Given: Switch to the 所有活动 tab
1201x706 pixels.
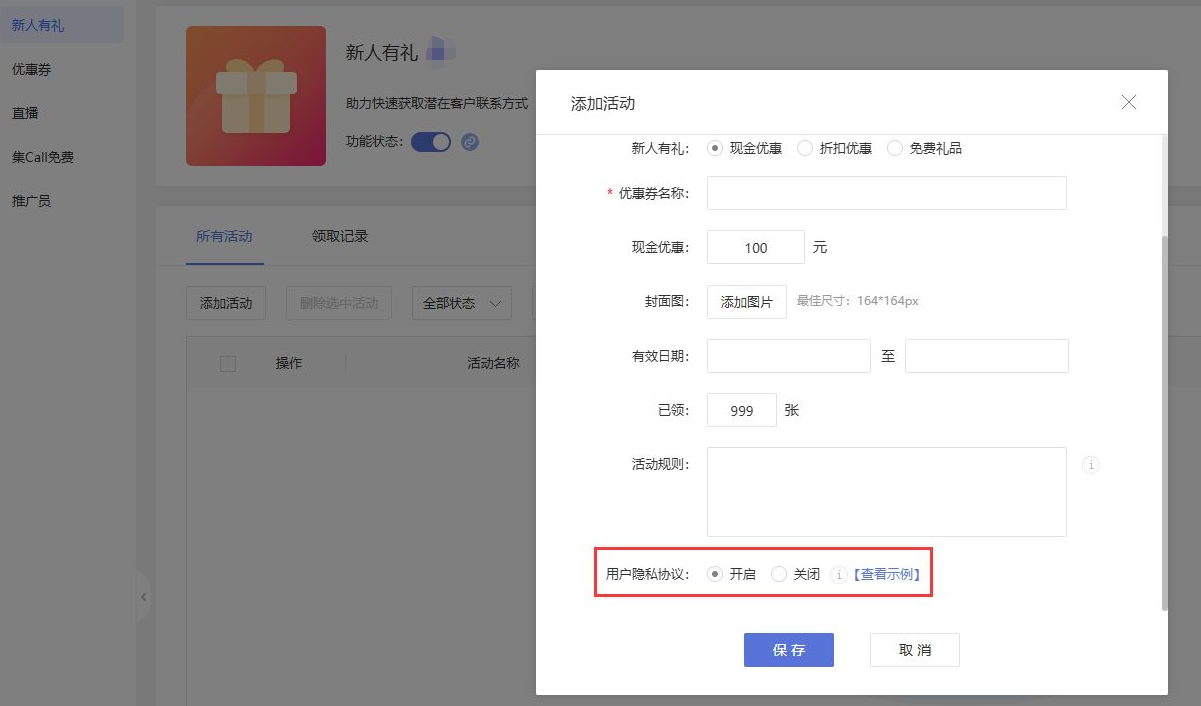Looking at the screenshot, I should pos(224,237).
